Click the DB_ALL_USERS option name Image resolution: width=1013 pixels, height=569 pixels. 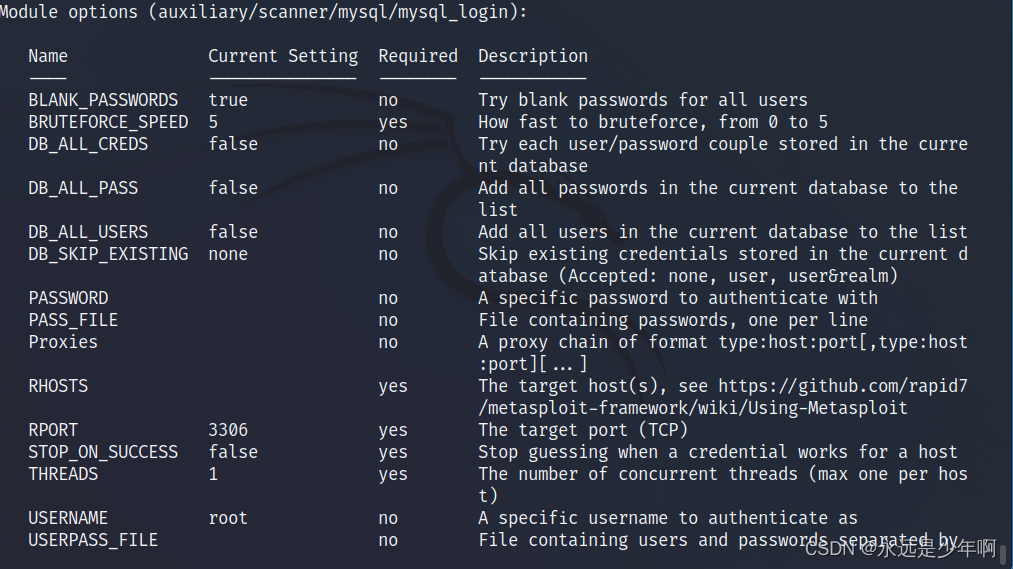tap(88, 232)
